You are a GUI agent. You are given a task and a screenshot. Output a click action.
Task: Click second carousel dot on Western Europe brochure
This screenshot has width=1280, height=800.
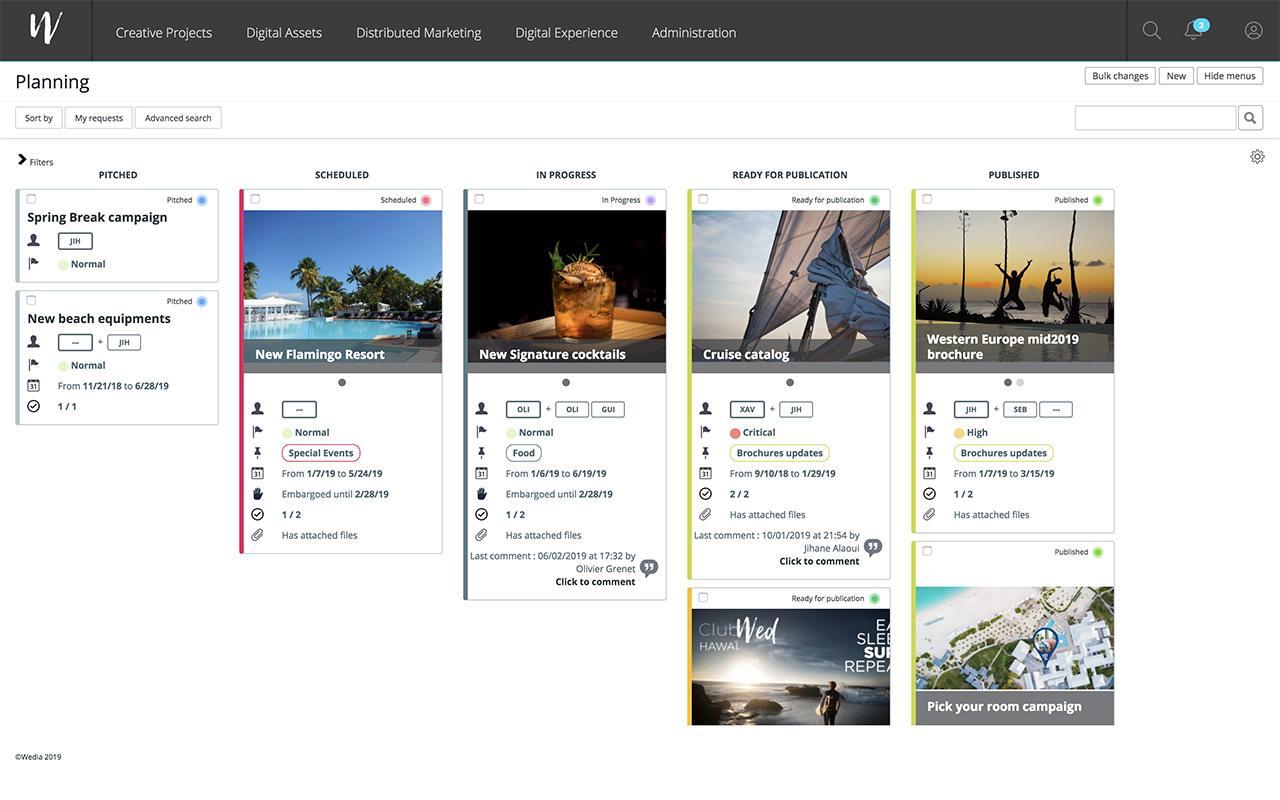click(1019, 381)
